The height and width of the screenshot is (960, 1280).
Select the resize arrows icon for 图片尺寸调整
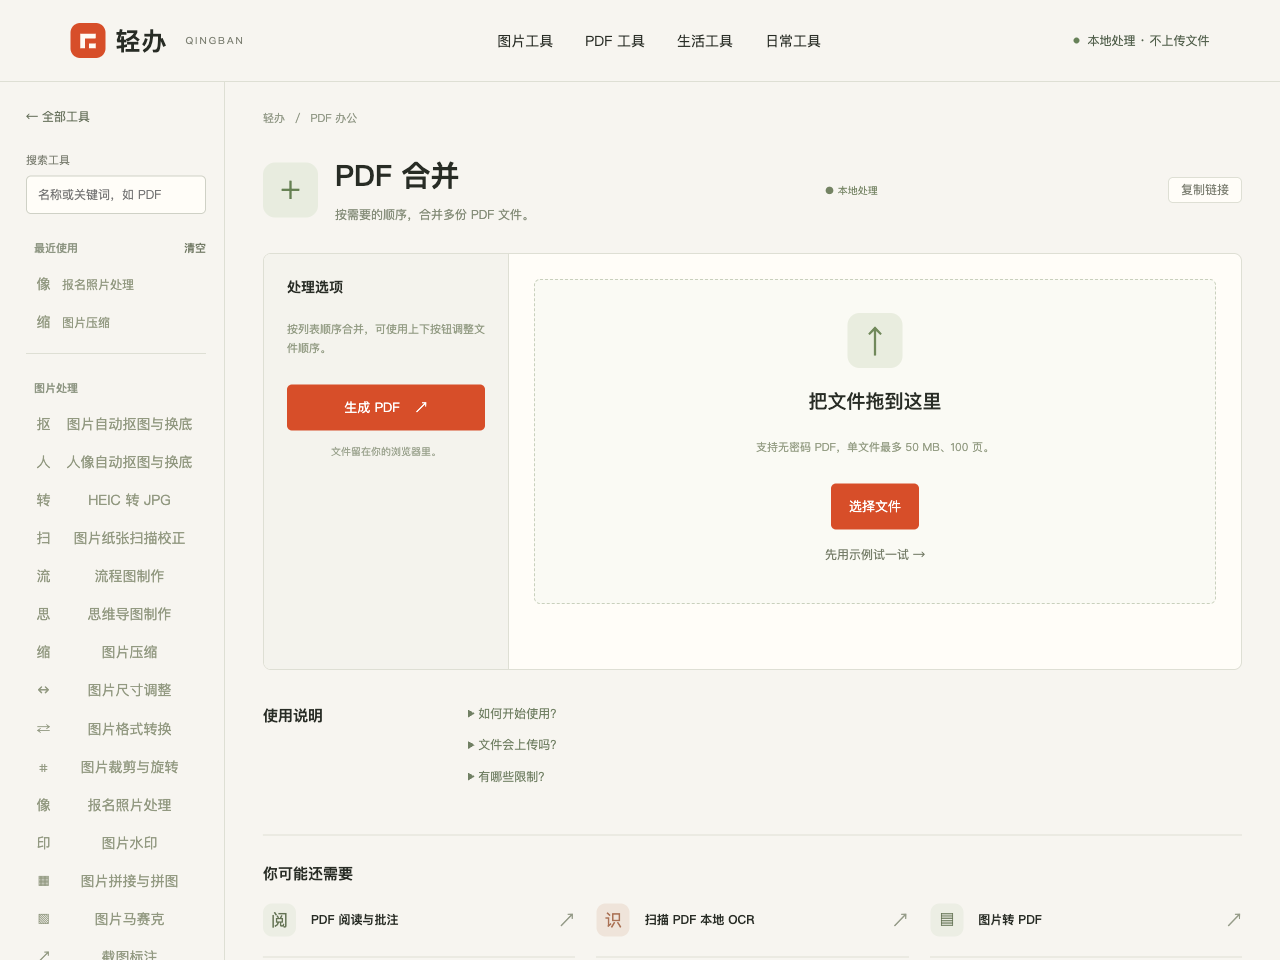click(43, 690)
